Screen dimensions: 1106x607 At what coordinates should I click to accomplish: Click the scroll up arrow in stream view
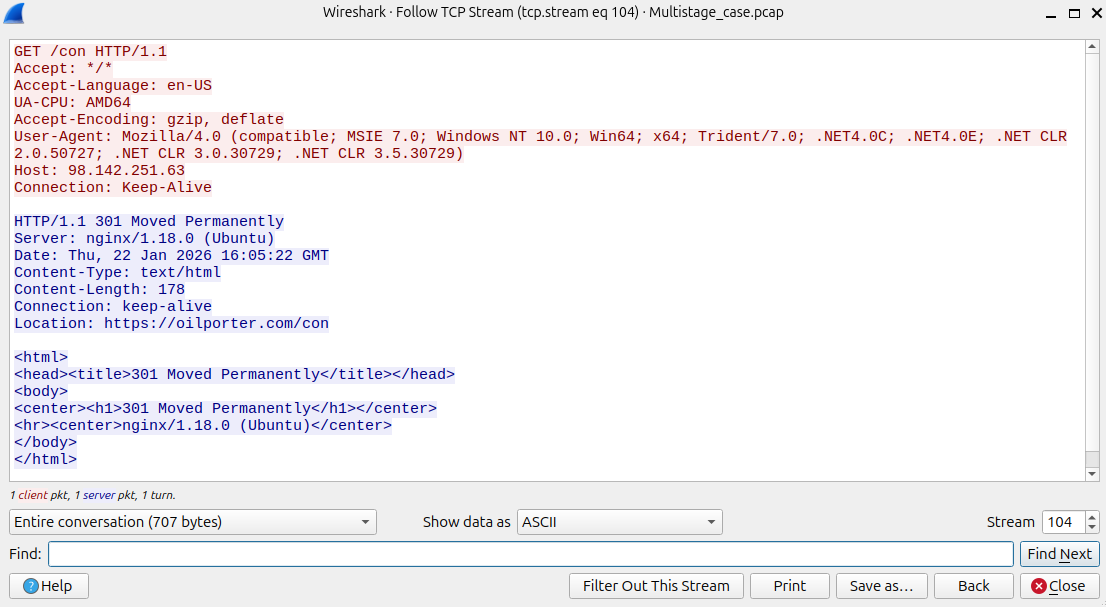click(x=1092, y=47)
